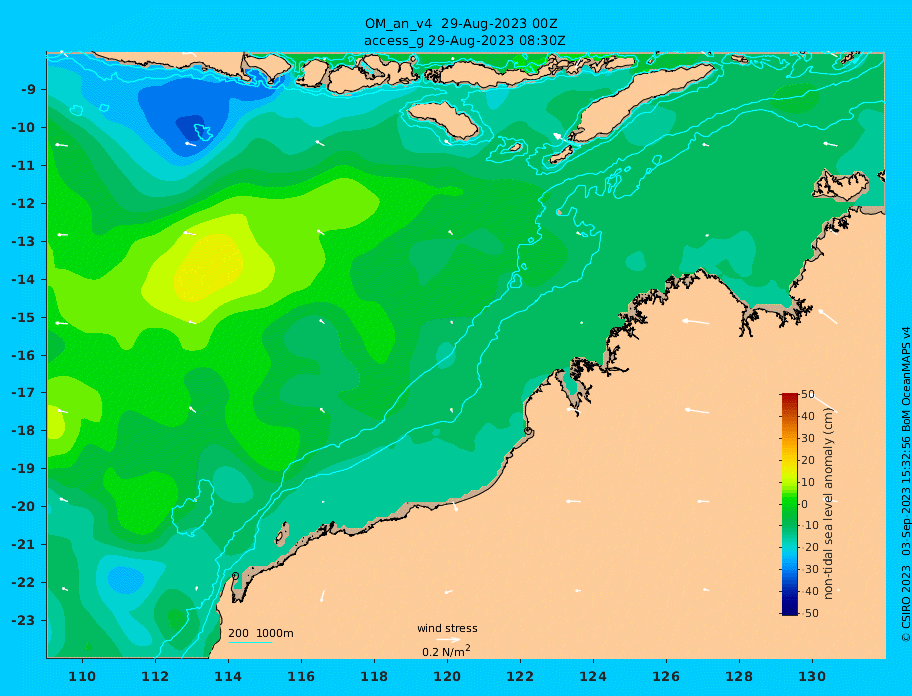
Task: Click latitude label -18 on y-axis
Action: tap(23, 431)
